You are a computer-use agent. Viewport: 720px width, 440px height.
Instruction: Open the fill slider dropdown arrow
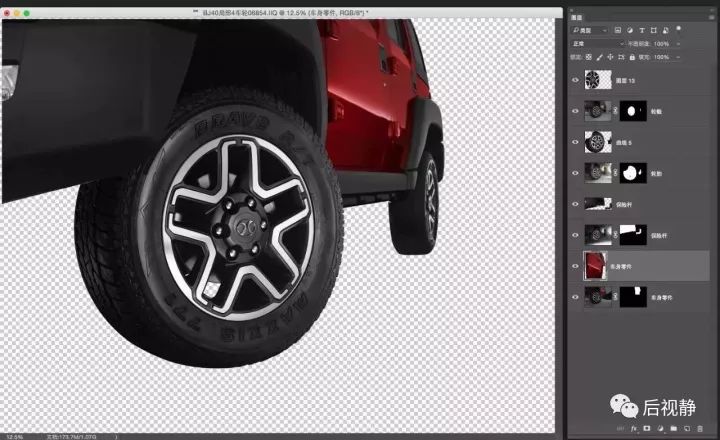(678, 57)
